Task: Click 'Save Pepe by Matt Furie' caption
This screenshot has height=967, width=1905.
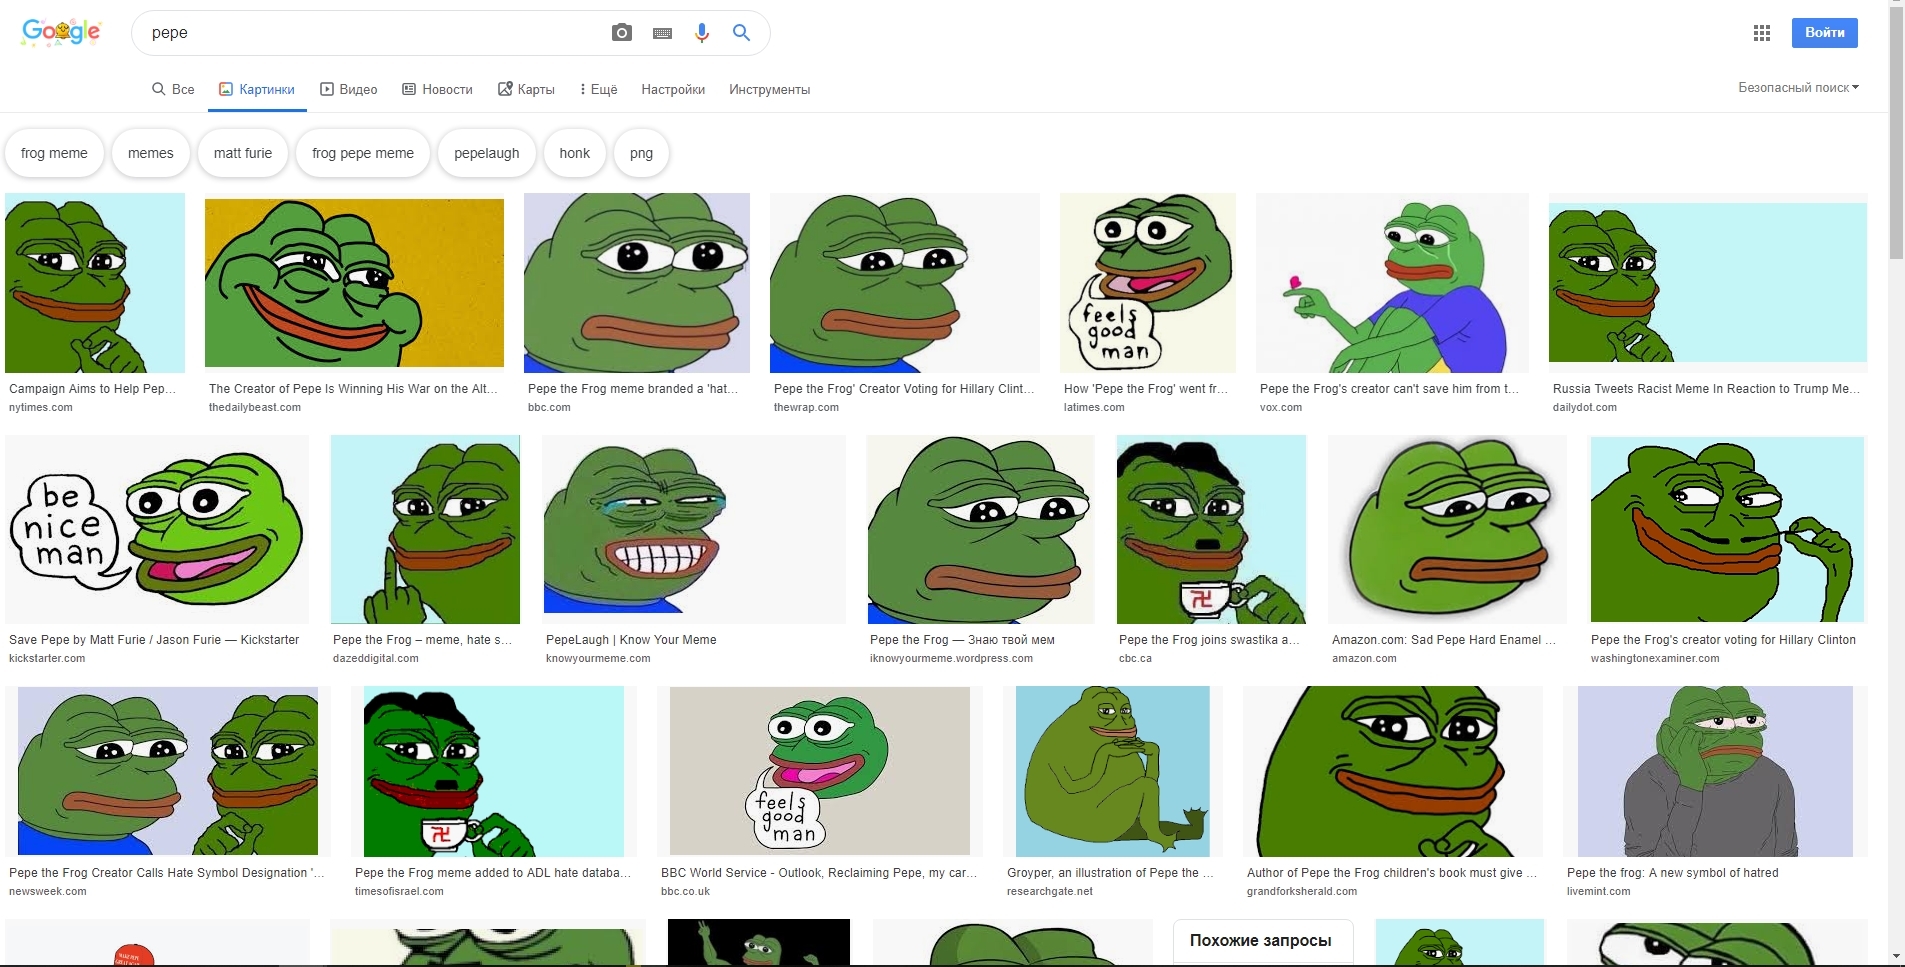Action: 154,640
